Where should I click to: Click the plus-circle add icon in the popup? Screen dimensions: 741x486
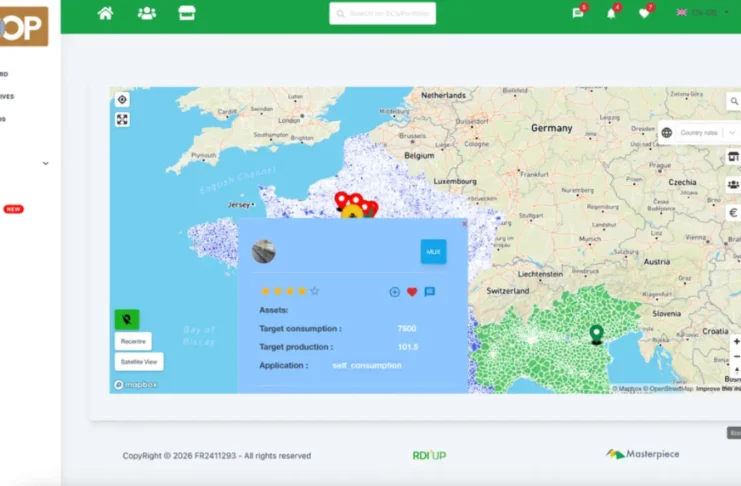click(395, 292)
